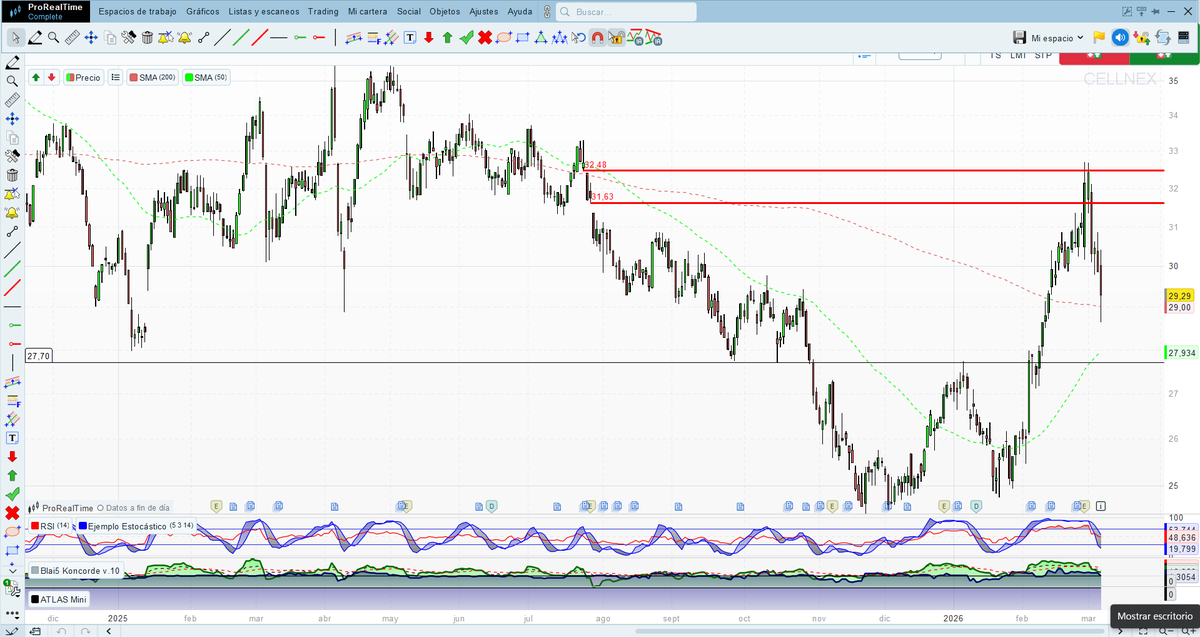Screen dimensions: 1200x637
Task: Open the SMA (50) indicator settings
Action: tap(207, 77)
